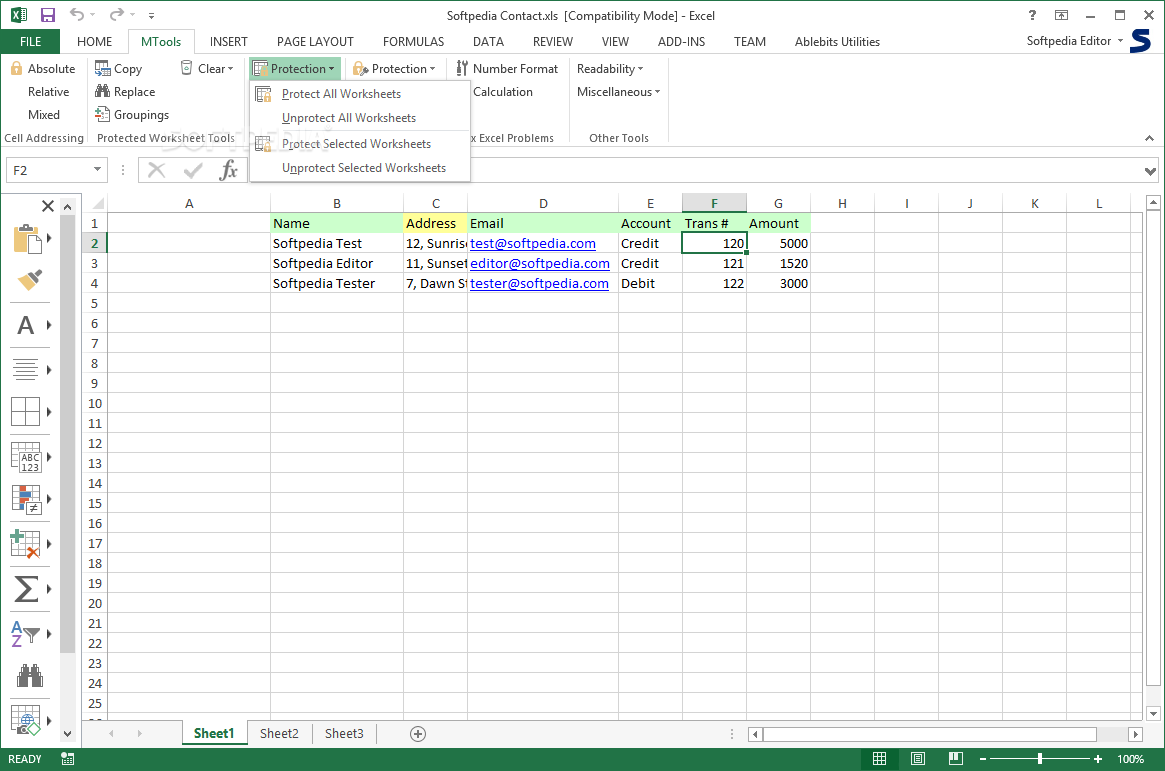Choose Unprotect All Worksheets
Screen dimensions: 1165x771
360,117
